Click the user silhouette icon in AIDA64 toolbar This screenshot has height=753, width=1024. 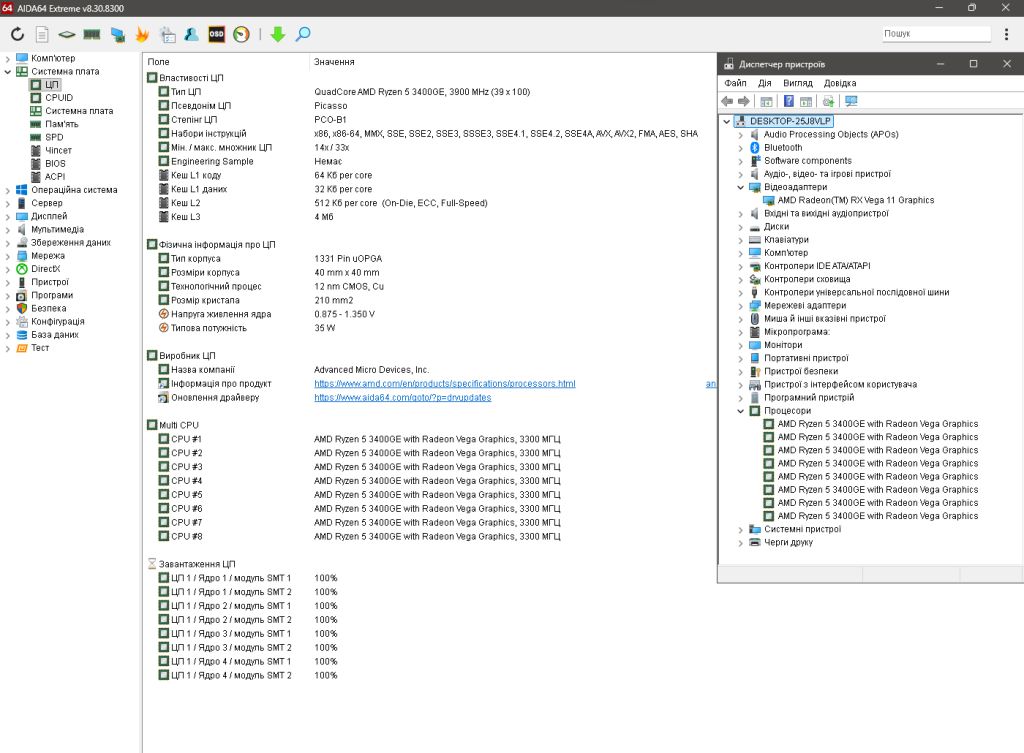click(191, 34)
